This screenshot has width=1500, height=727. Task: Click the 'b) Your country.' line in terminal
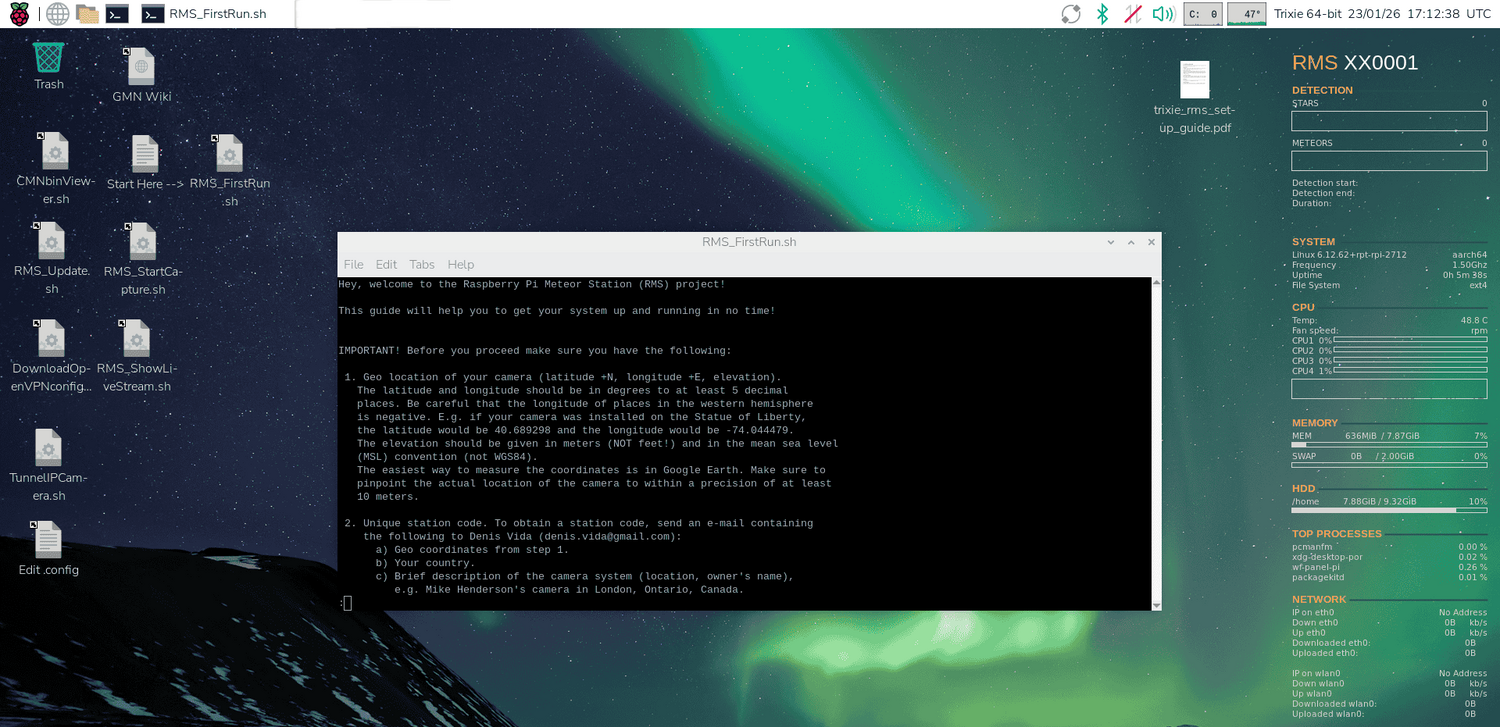[x=425, y=563]
